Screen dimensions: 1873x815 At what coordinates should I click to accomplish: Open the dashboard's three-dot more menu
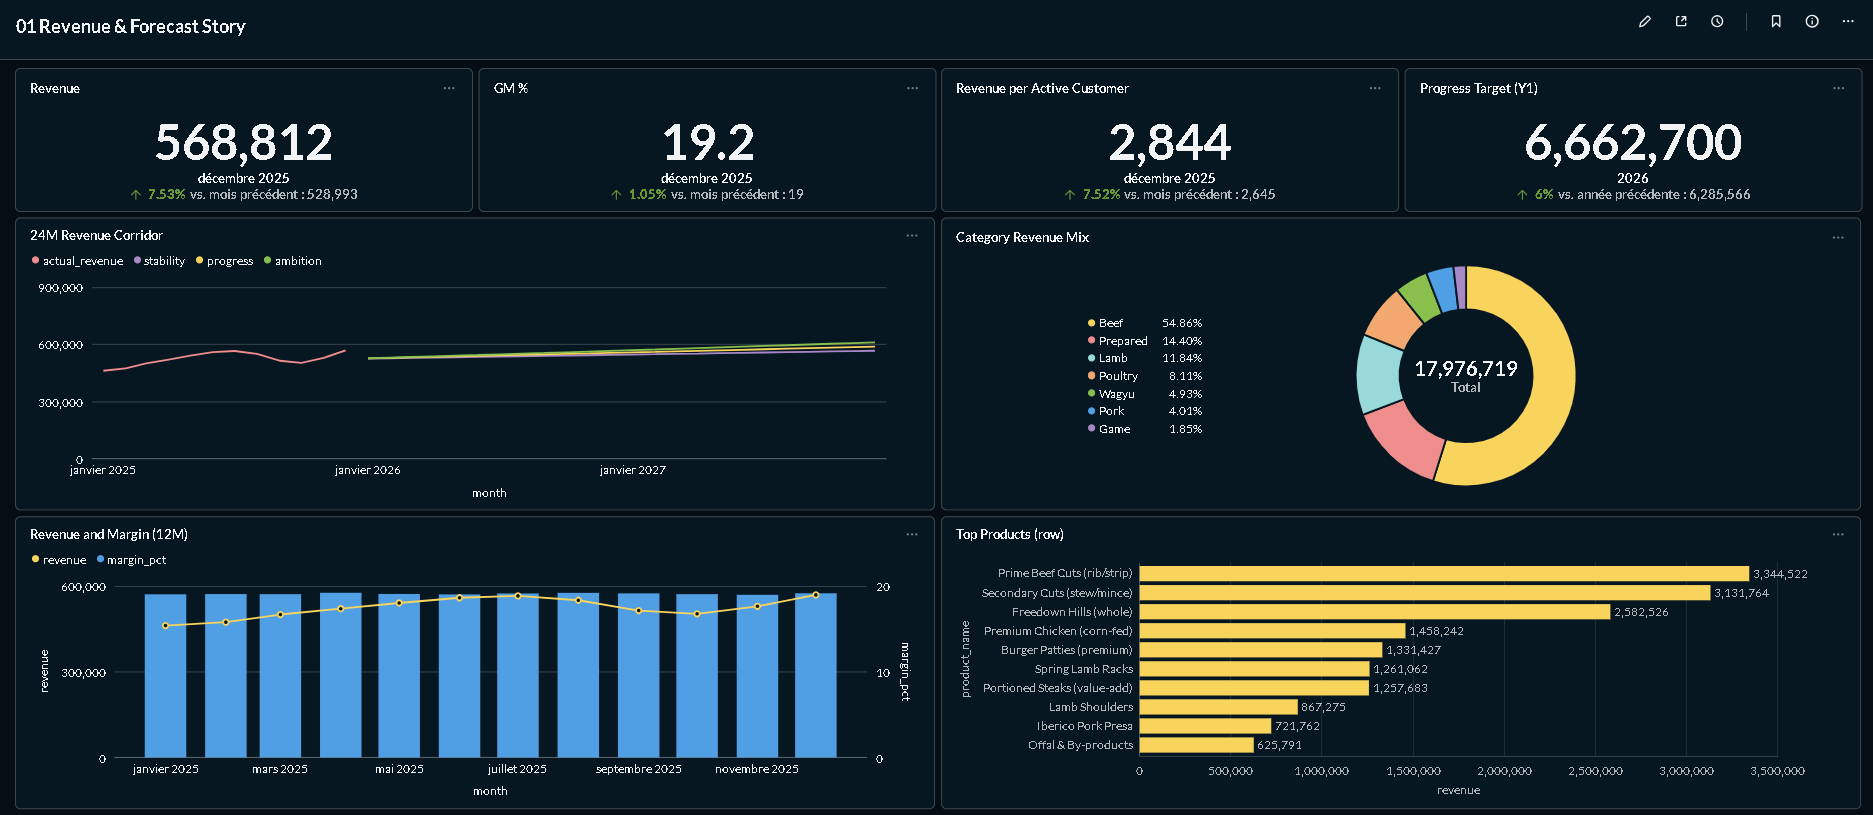point(1848,22)
